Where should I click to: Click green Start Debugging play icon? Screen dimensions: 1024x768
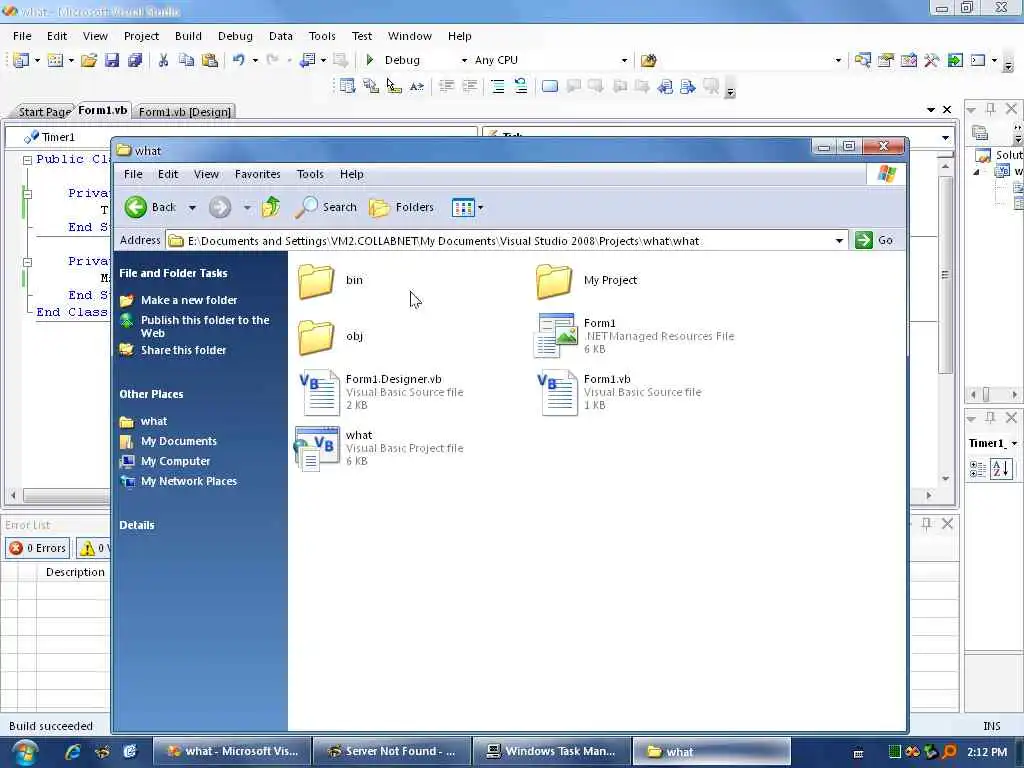pos(370,60)
